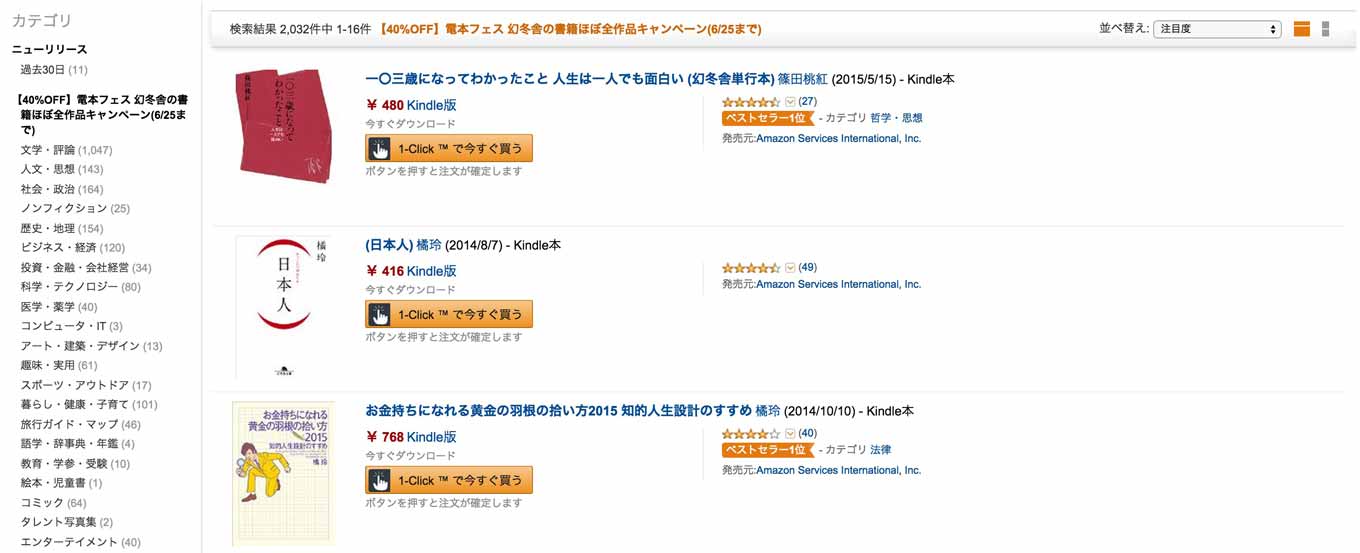Open the yellow 黄金の羽根 book cover
Viewport: 1360px width, 553px height.
pos(283,473)
